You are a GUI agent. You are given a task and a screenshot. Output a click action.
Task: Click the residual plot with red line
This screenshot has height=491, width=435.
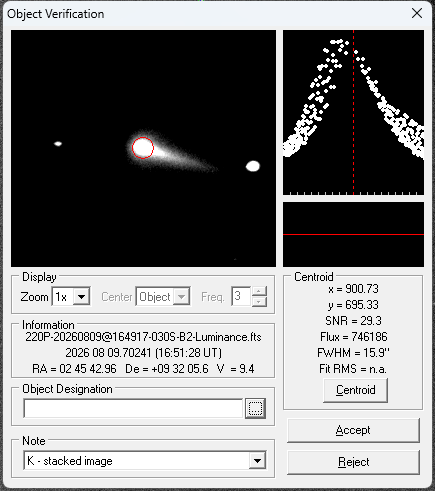(353, 234)
